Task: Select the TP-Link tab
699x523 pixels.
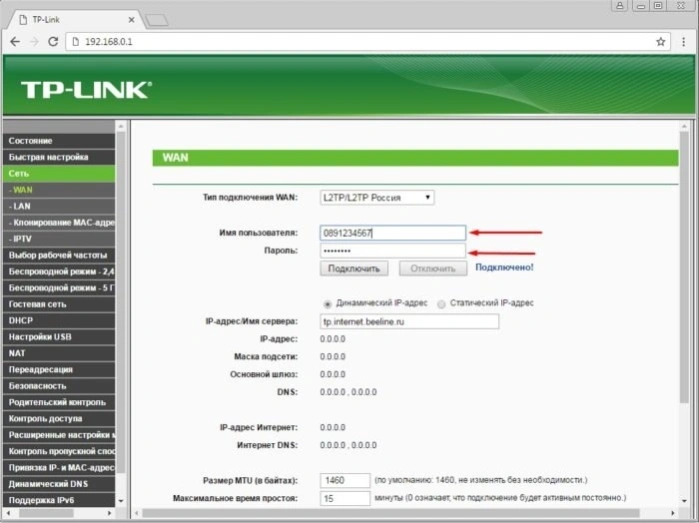Action: tap(76, 20)
